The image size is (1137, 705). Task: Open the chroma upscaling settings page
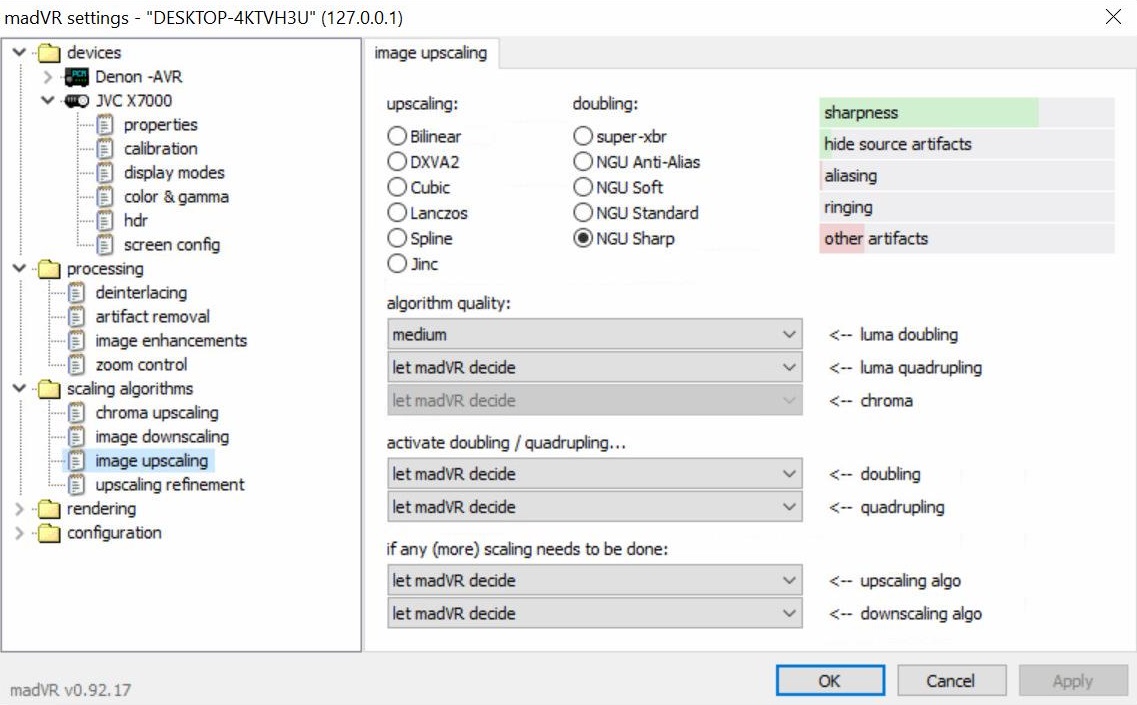pyautogui.click(x=157, y=413)
